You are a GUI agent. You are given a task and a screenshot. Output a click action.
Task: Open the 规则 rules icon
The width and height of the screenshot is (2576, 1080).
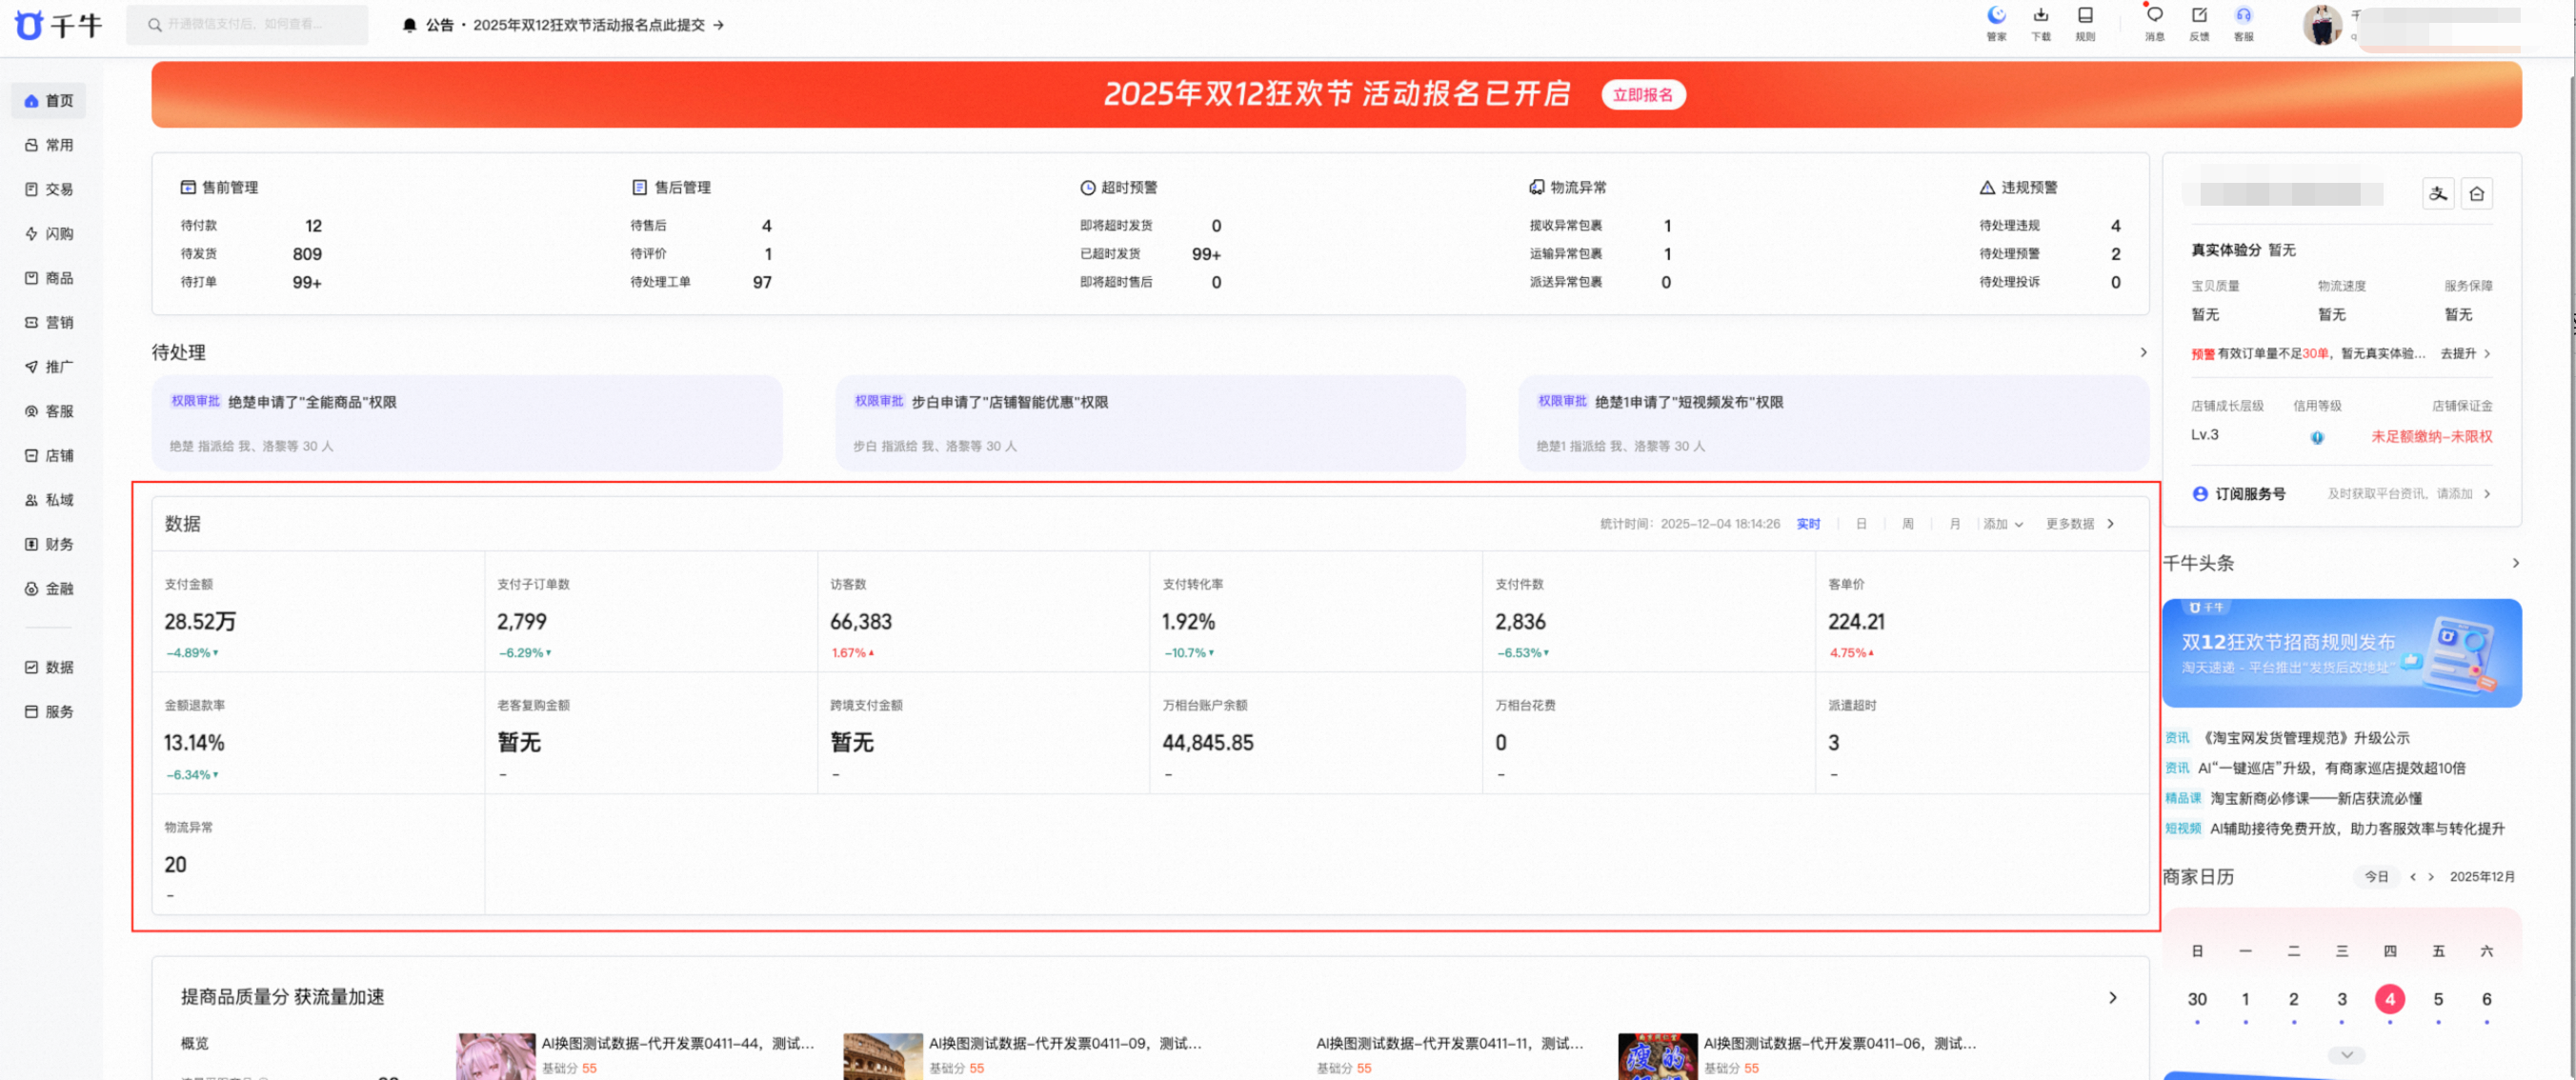click(x=2085, y=23)
